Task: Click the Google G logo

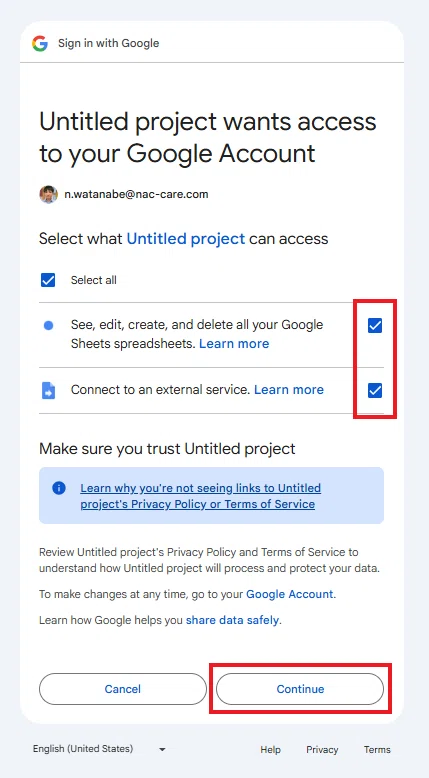Action: click(40, 43)
